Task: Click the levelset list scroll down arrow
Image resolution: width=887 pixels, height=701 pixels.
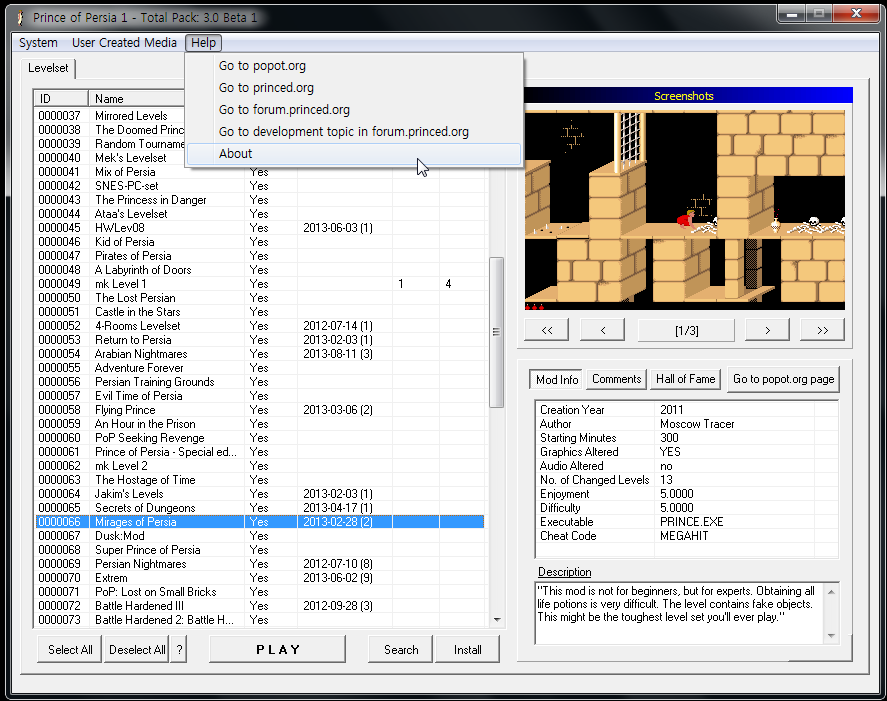Action: pyautogui.click(x=497, y=620)
